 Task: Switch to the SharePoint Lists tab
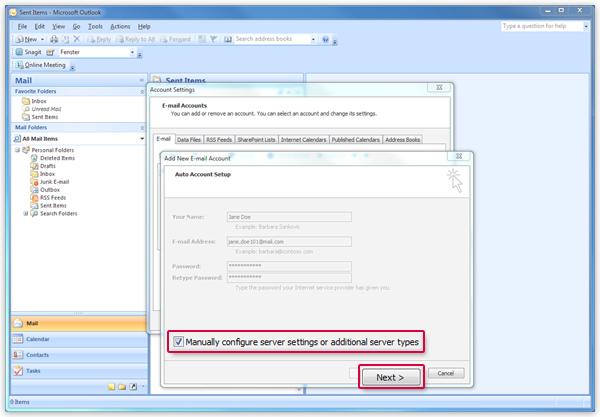click(256, 140)
